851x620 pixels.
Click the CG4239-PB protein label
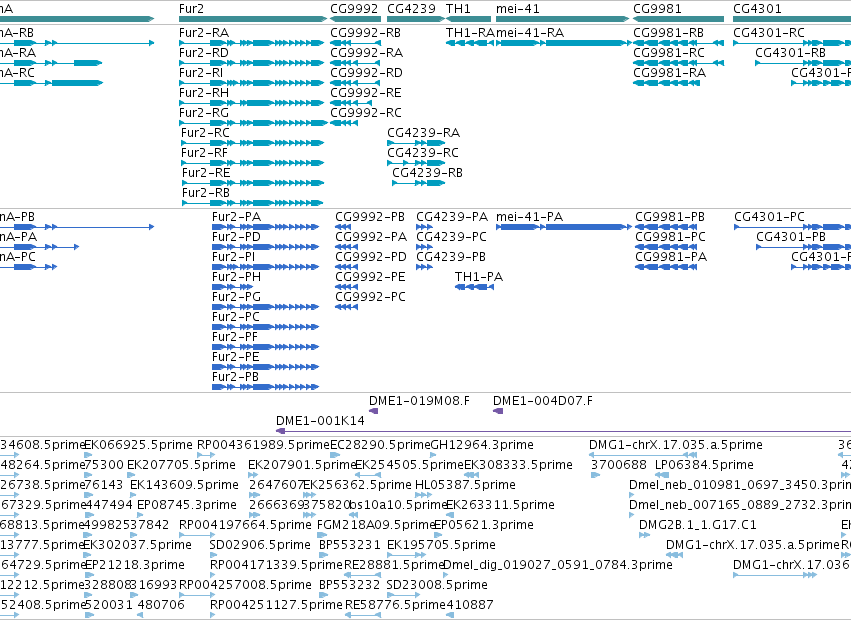pyautogui.click(x=451, y=257)
